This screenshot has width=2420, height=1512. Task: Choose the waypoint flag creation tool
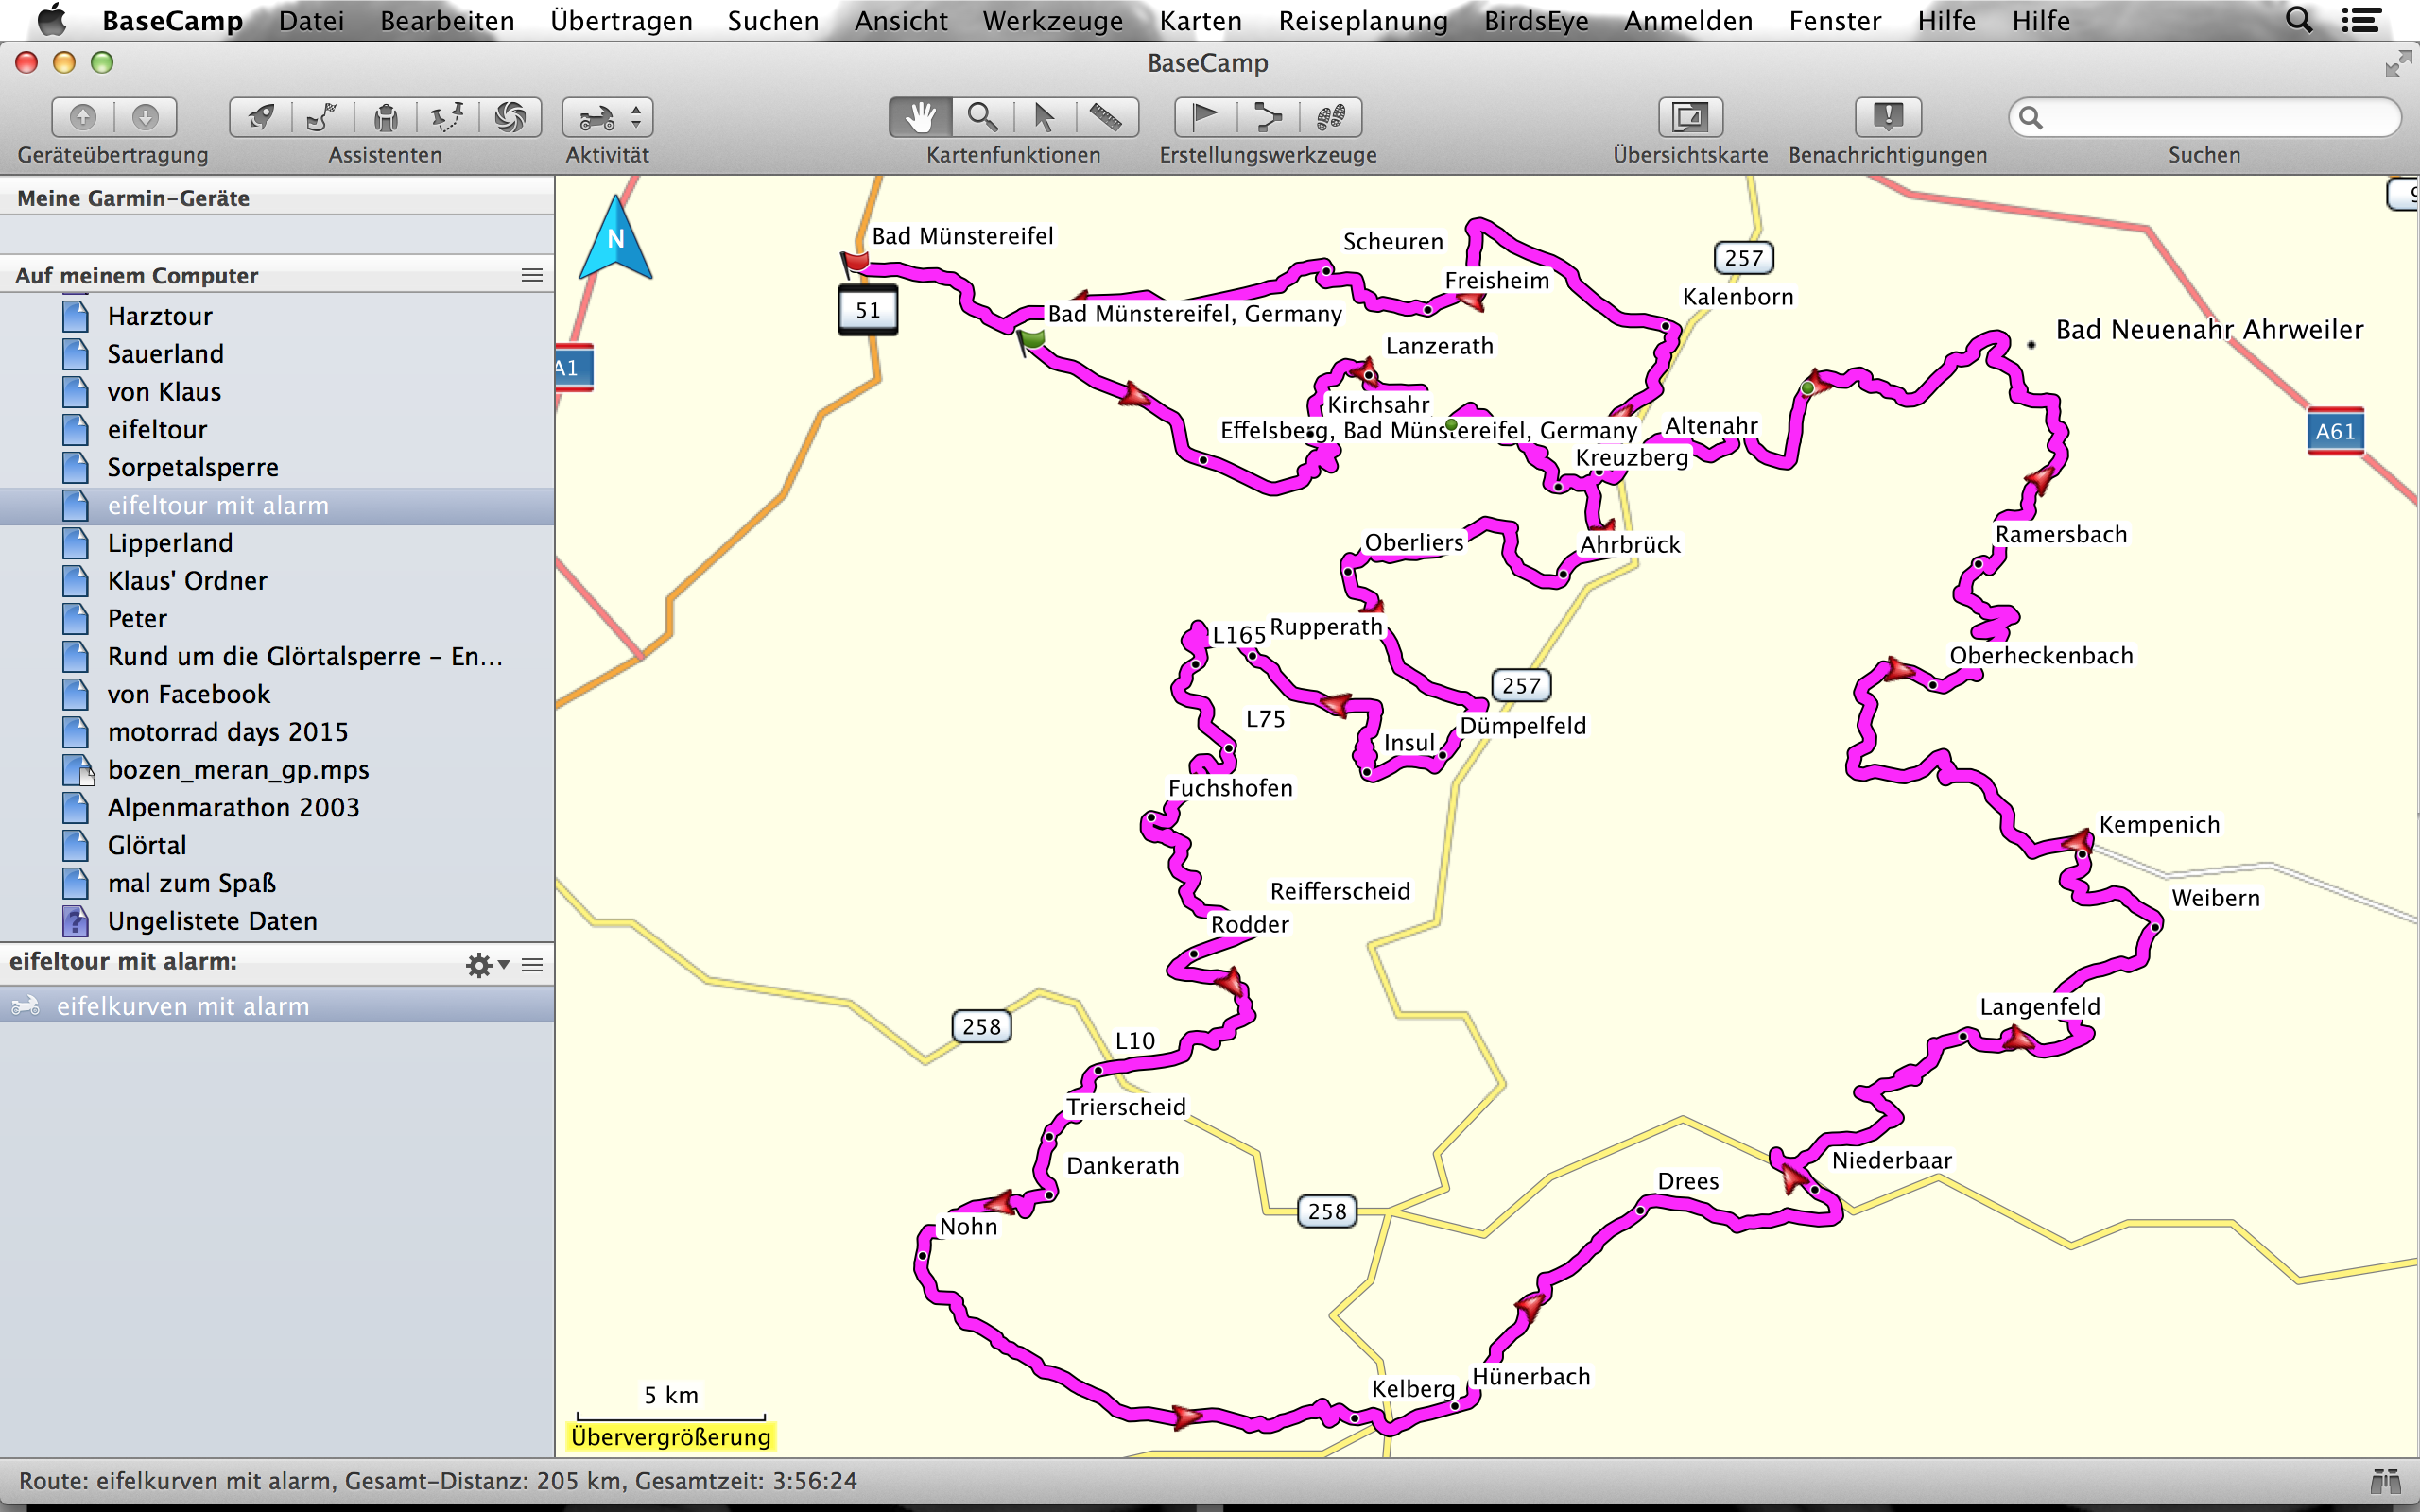pyautogui.click(x=1205, y=118)
